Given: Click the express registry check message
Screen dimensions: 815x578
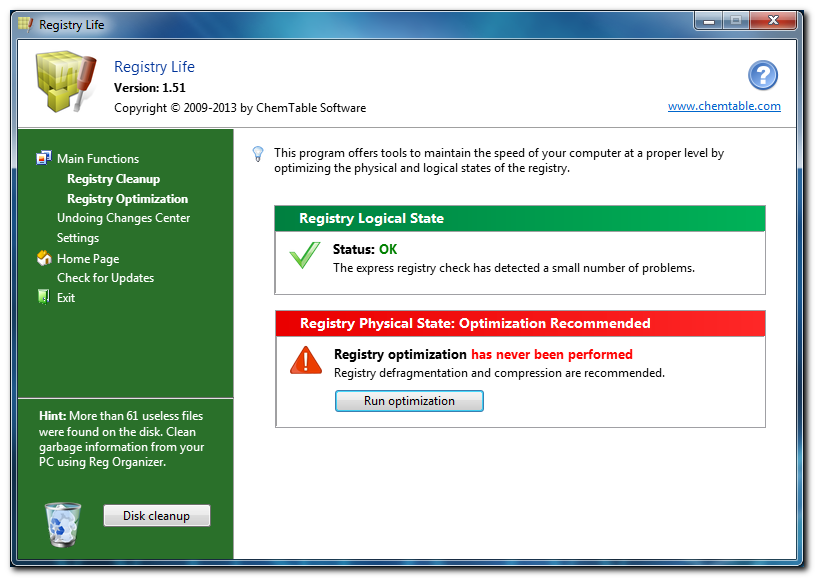Looking at the screenshot, I should coord(514,268).
